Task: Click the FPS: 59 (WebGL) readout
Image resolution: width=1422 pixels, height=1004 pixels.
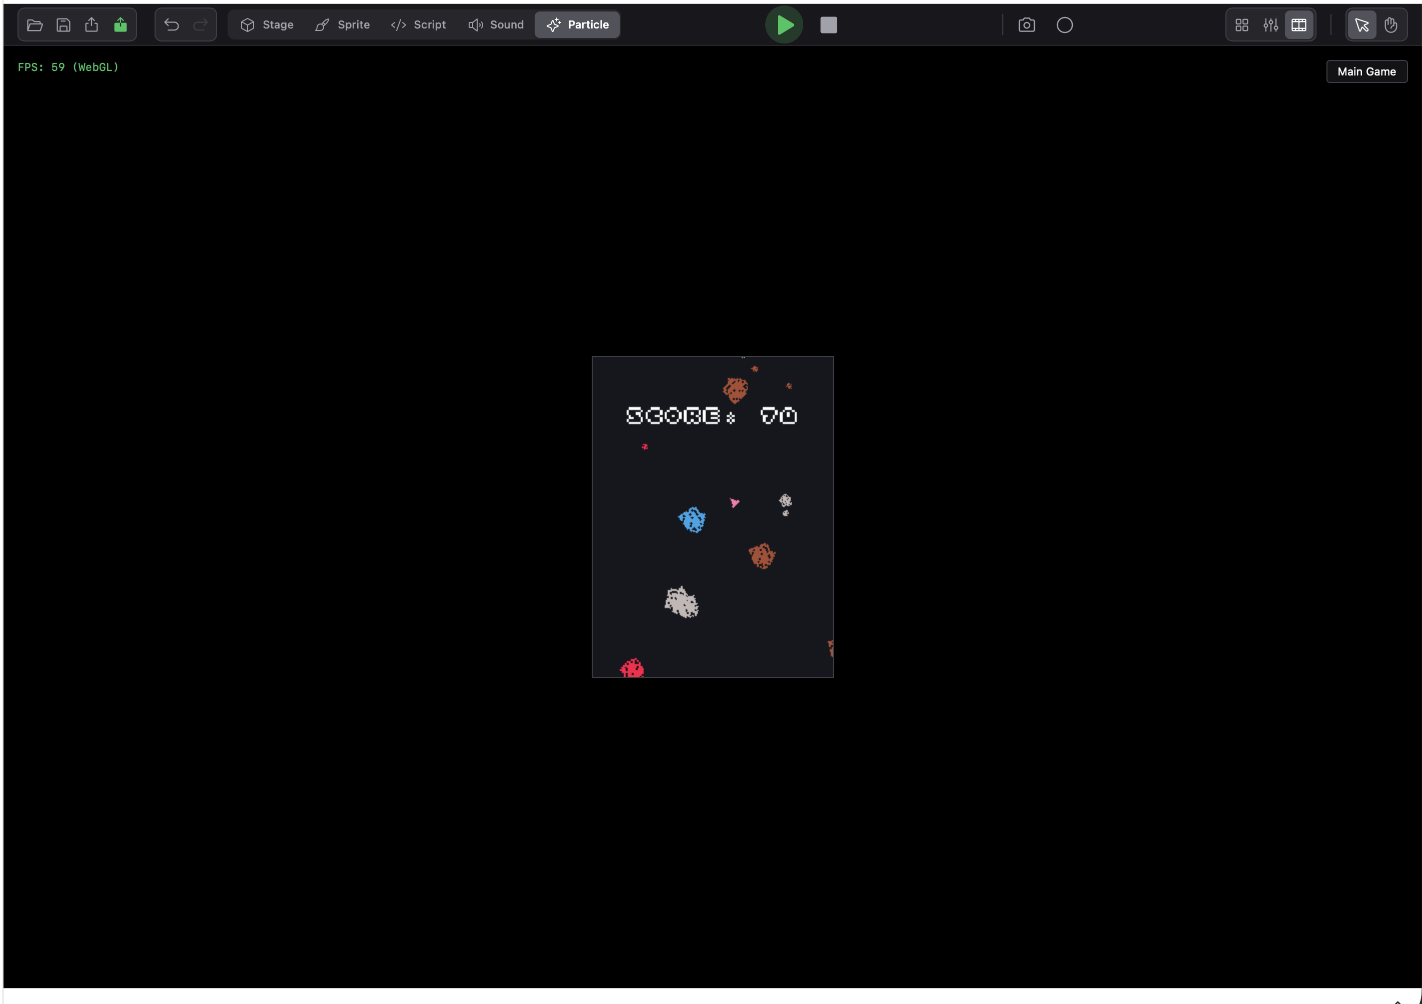Action: tap(68, 67)
